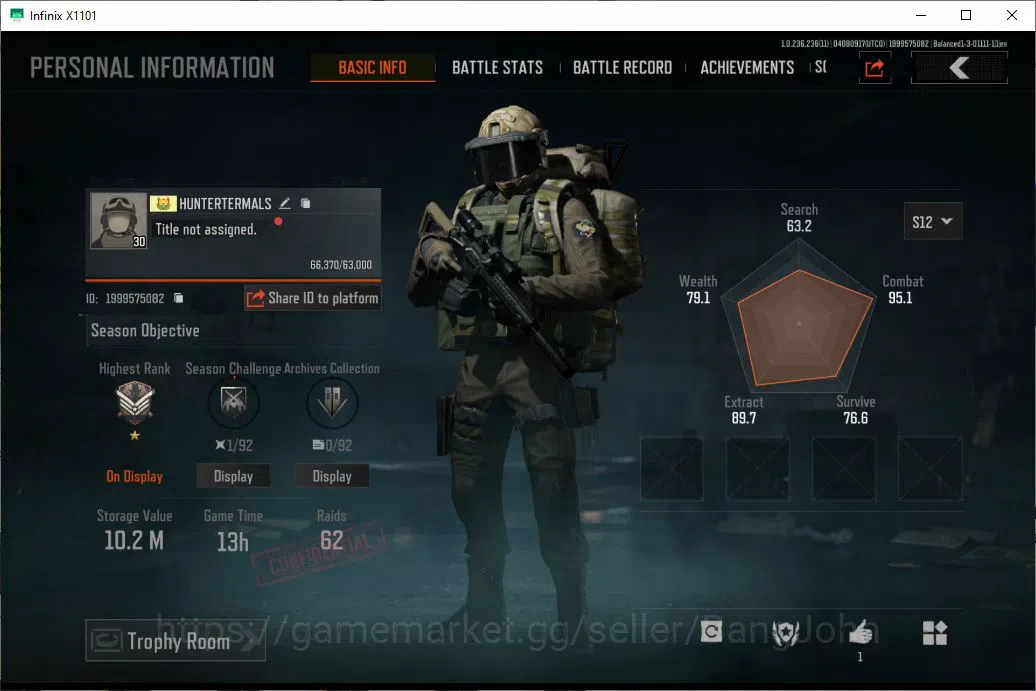Go back using the left arrow button
The height and width of the screenshot is (691, 1036).
959,67
